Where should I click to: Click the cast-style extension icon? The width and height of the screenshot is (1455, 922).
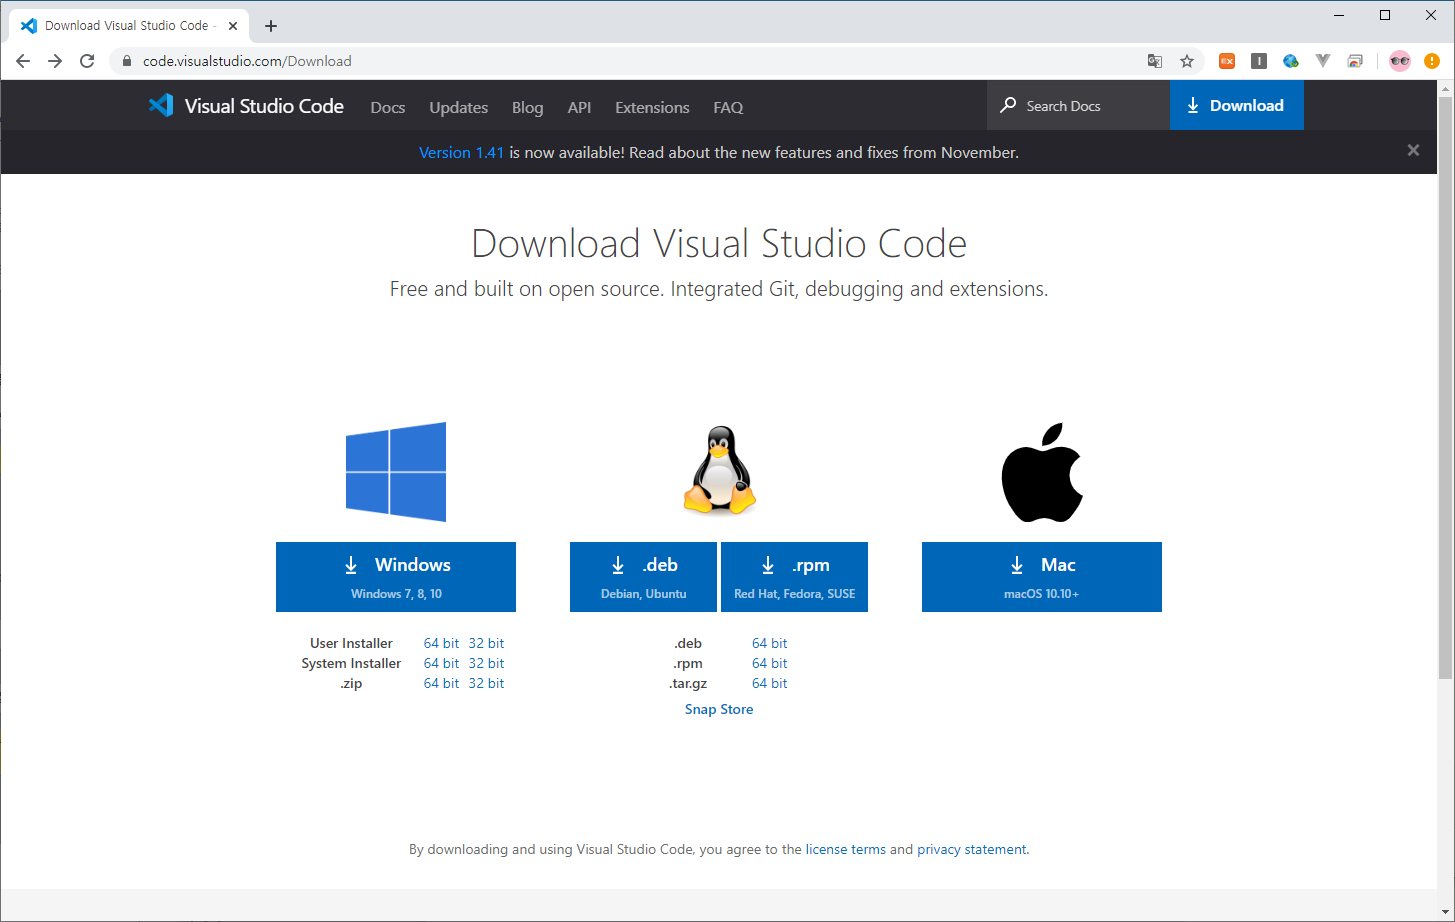(x=1355, y=61)
